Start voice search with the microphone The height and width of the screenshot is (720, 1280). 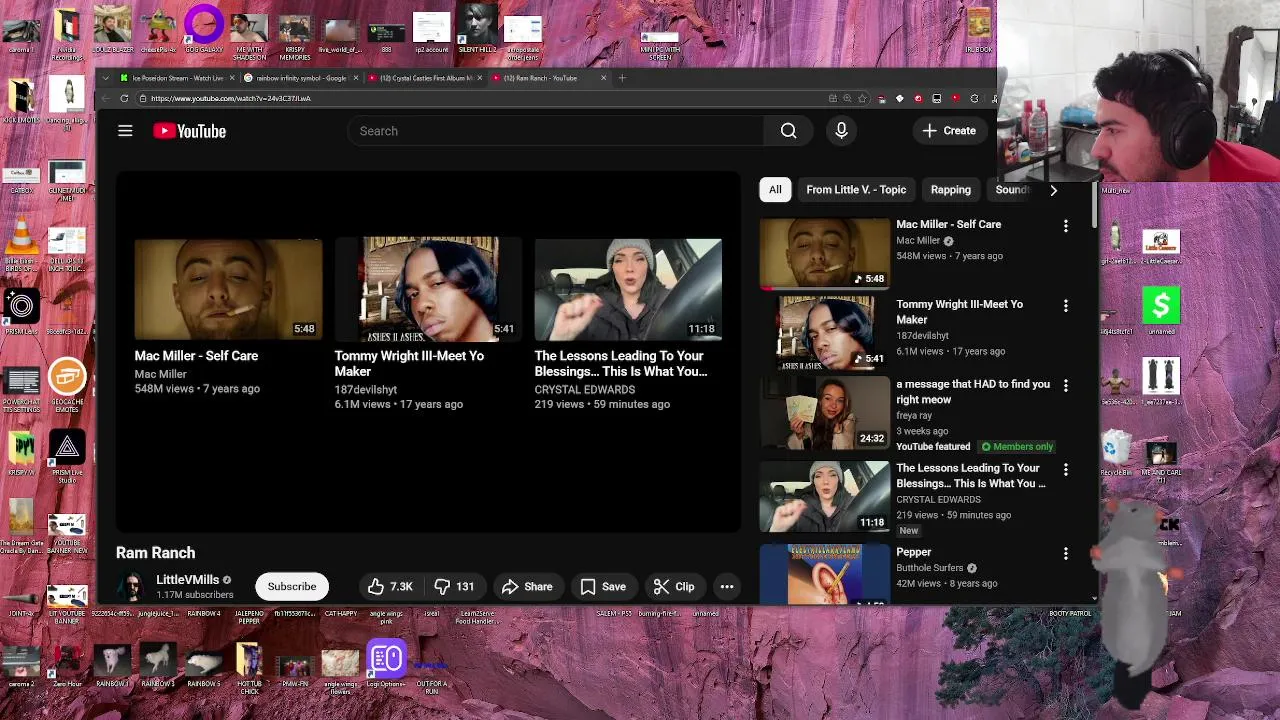coord(841,131)
